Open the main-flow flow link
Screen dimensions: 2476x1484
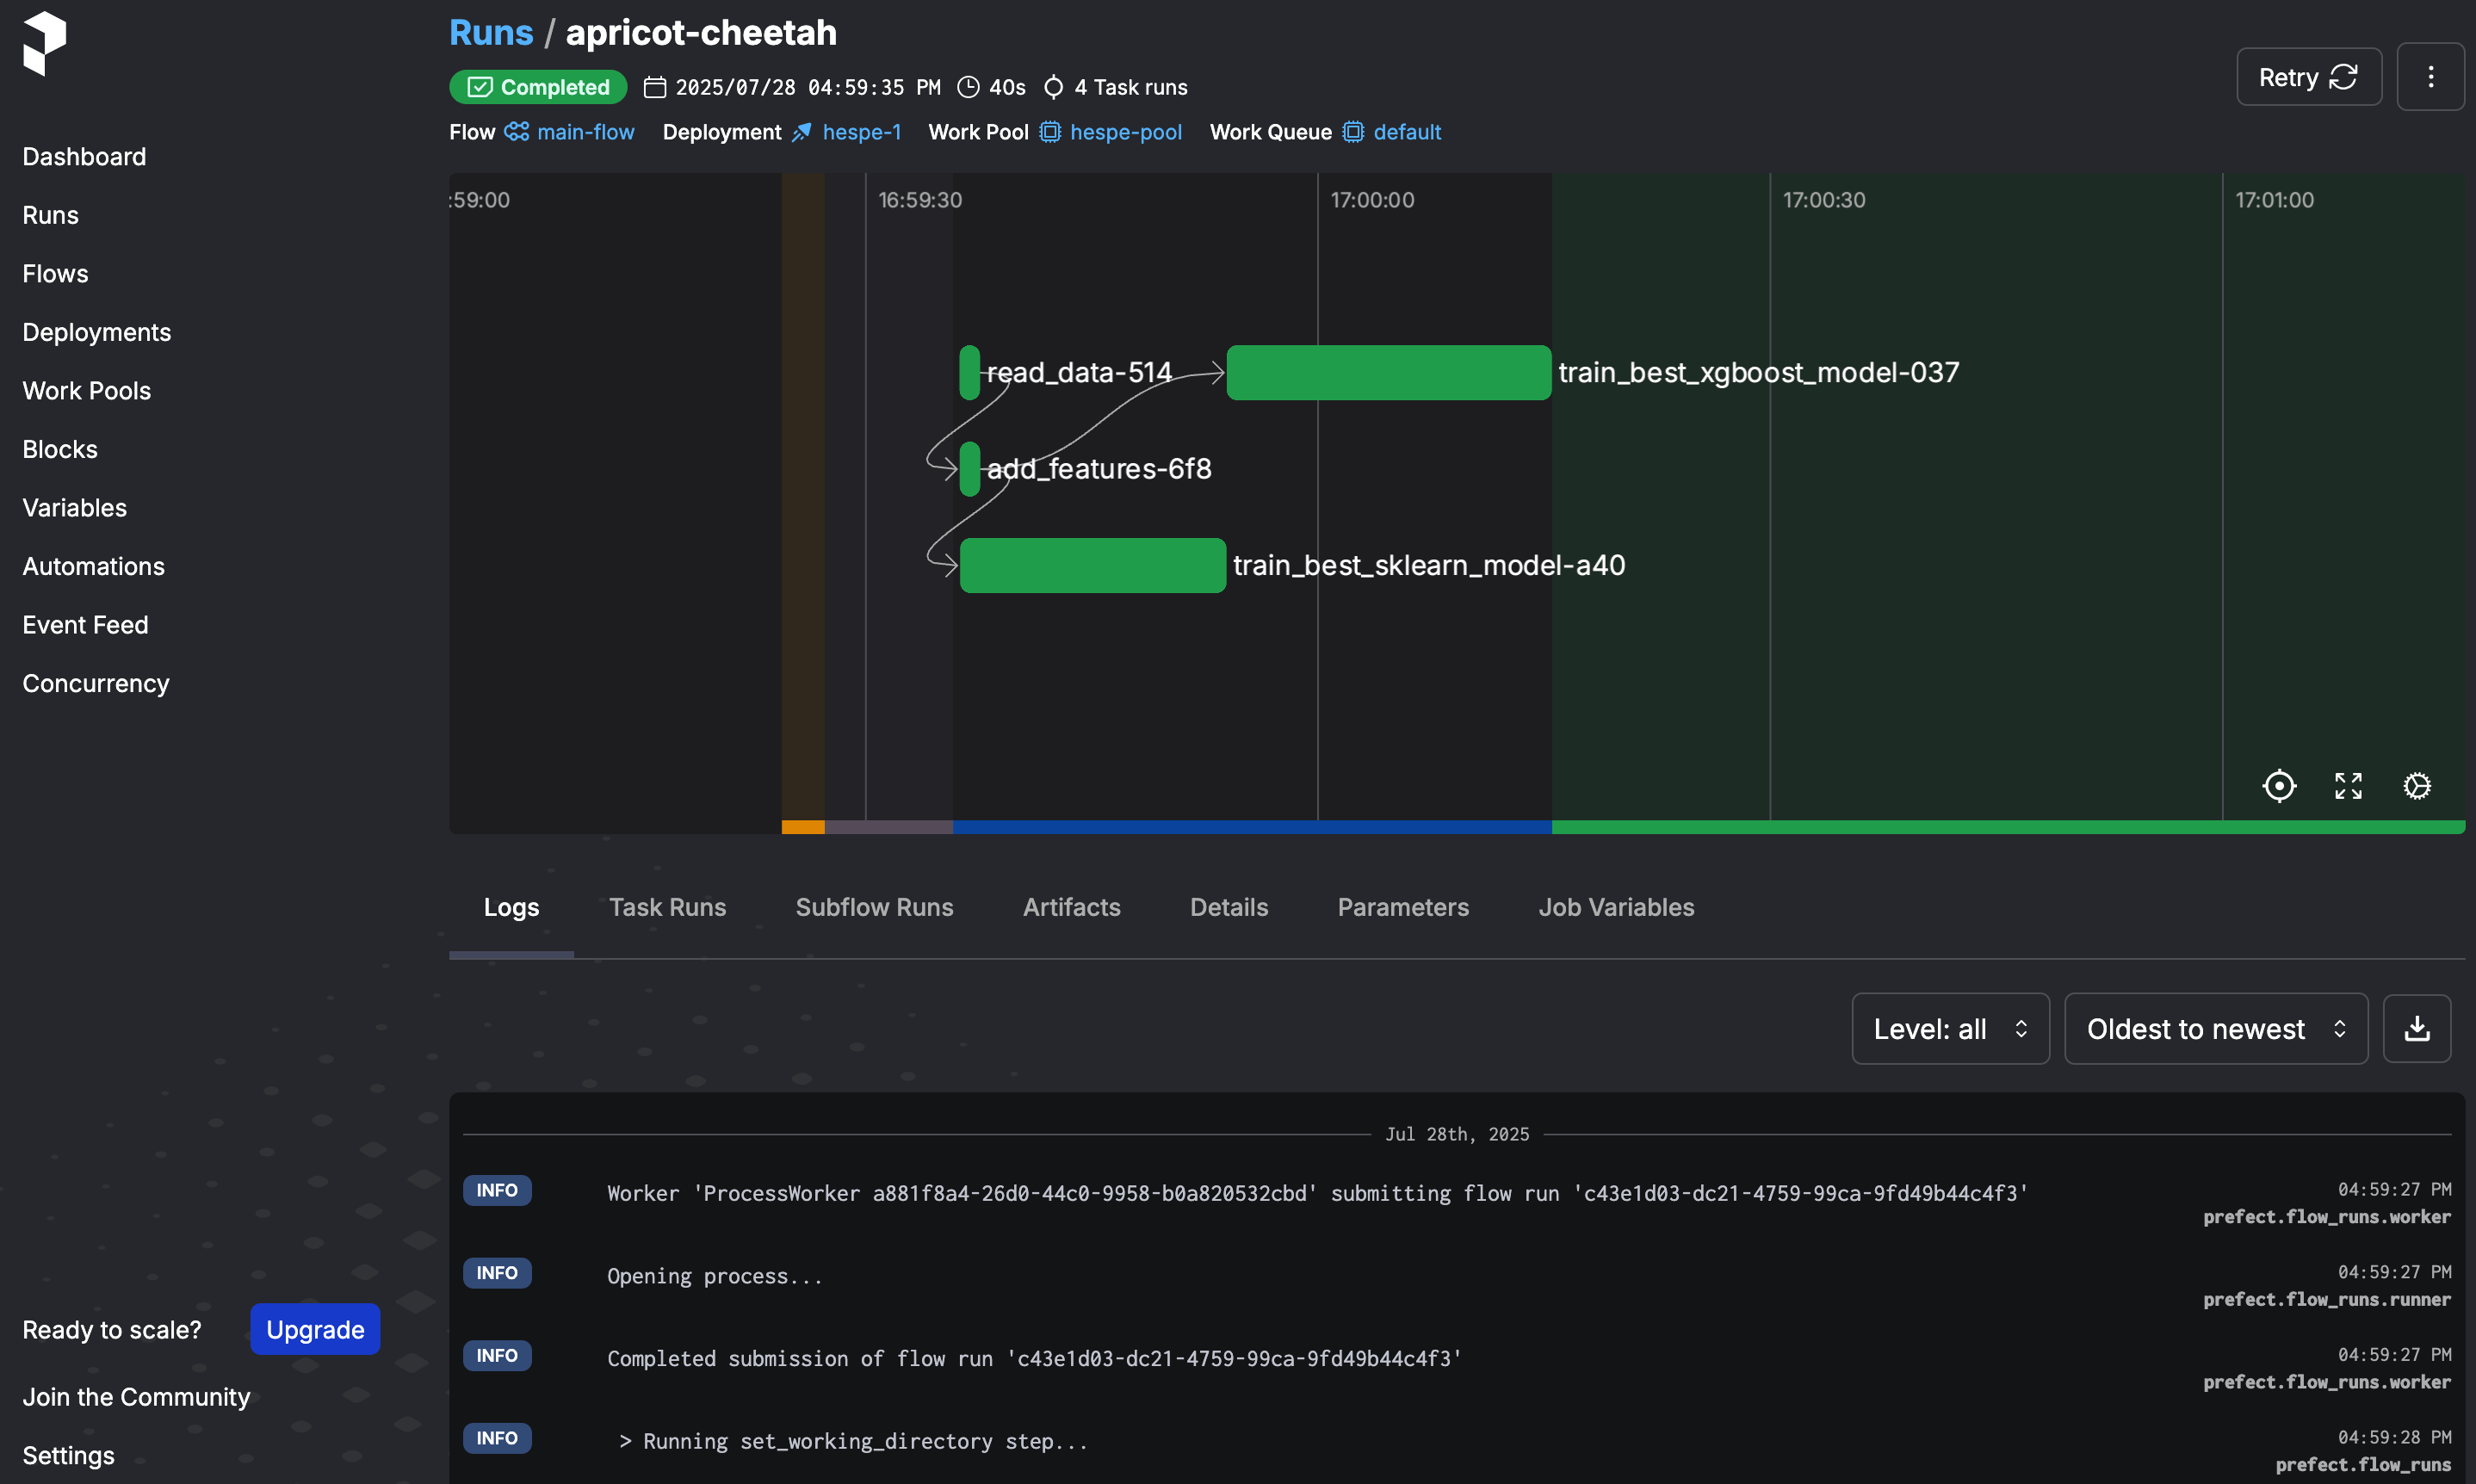pos(585,132)
